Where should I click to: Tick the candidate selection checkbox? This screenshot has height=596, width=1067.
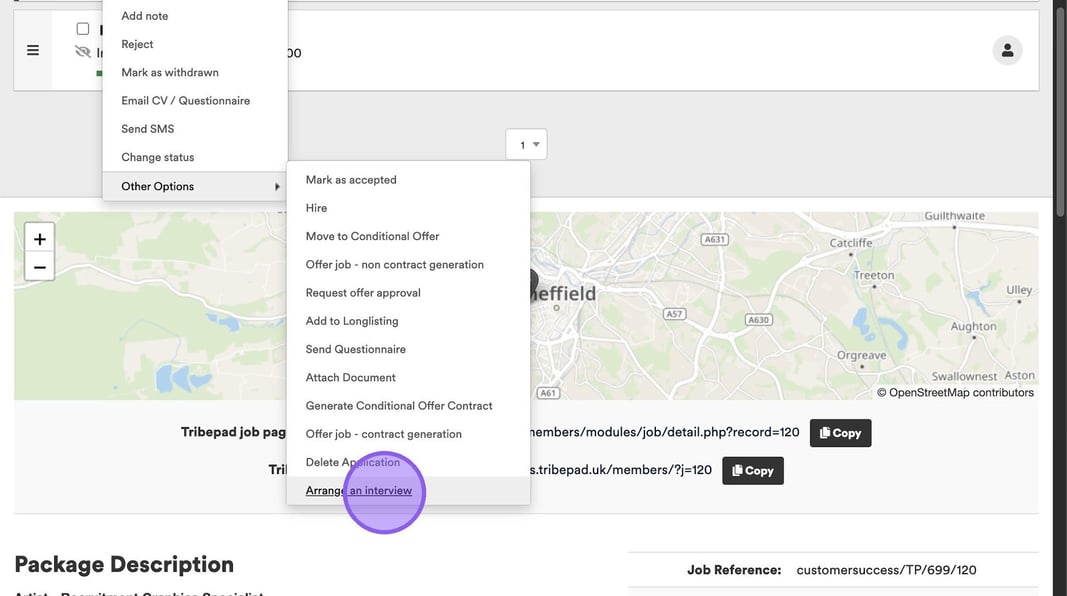click(83, 29)
